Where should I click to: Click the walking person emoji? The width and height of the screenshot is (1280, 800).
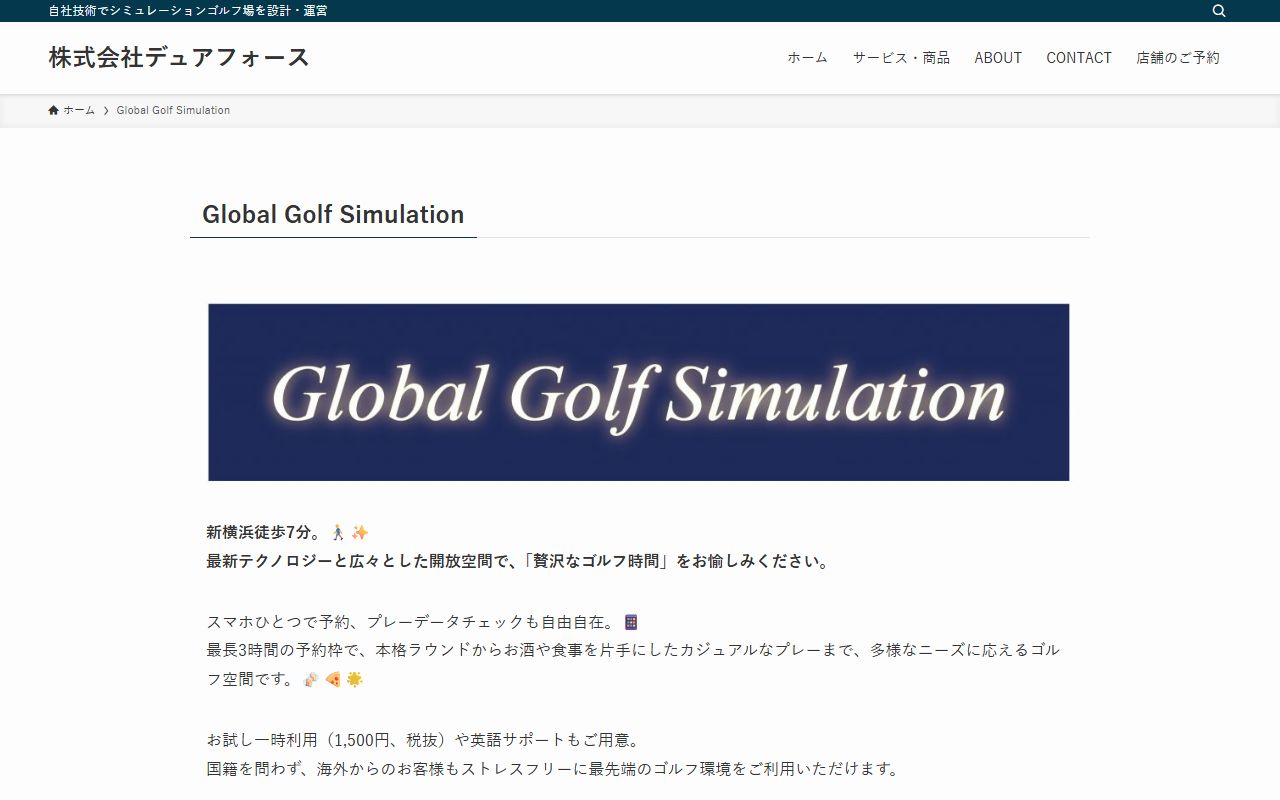338,532
